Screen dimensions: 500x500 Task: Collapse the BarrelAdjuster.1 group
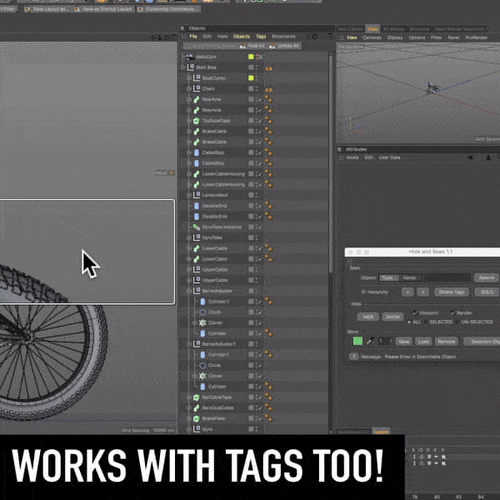[189, 344]
